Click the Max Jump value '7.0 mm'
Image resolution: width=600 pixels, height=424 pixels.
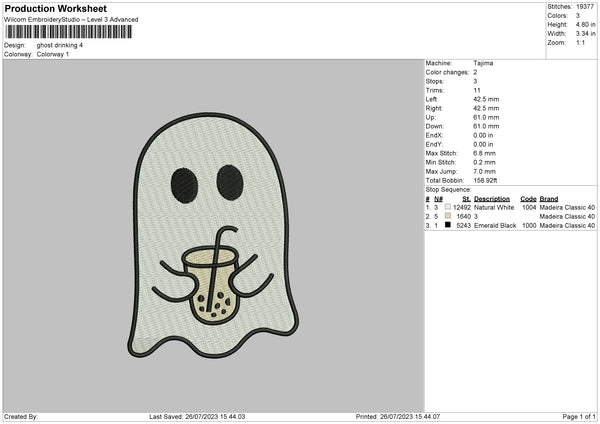click(484, 171)
